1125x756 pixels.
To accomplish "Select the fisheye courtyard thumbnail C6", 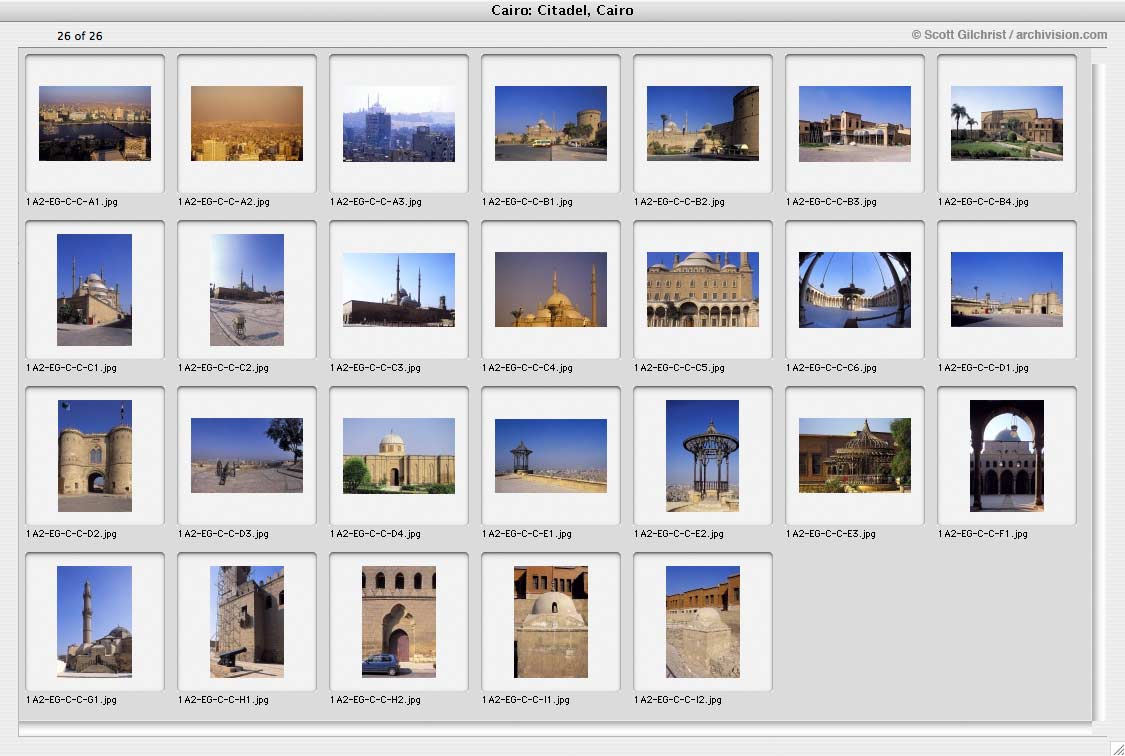I will click(855, 290).
